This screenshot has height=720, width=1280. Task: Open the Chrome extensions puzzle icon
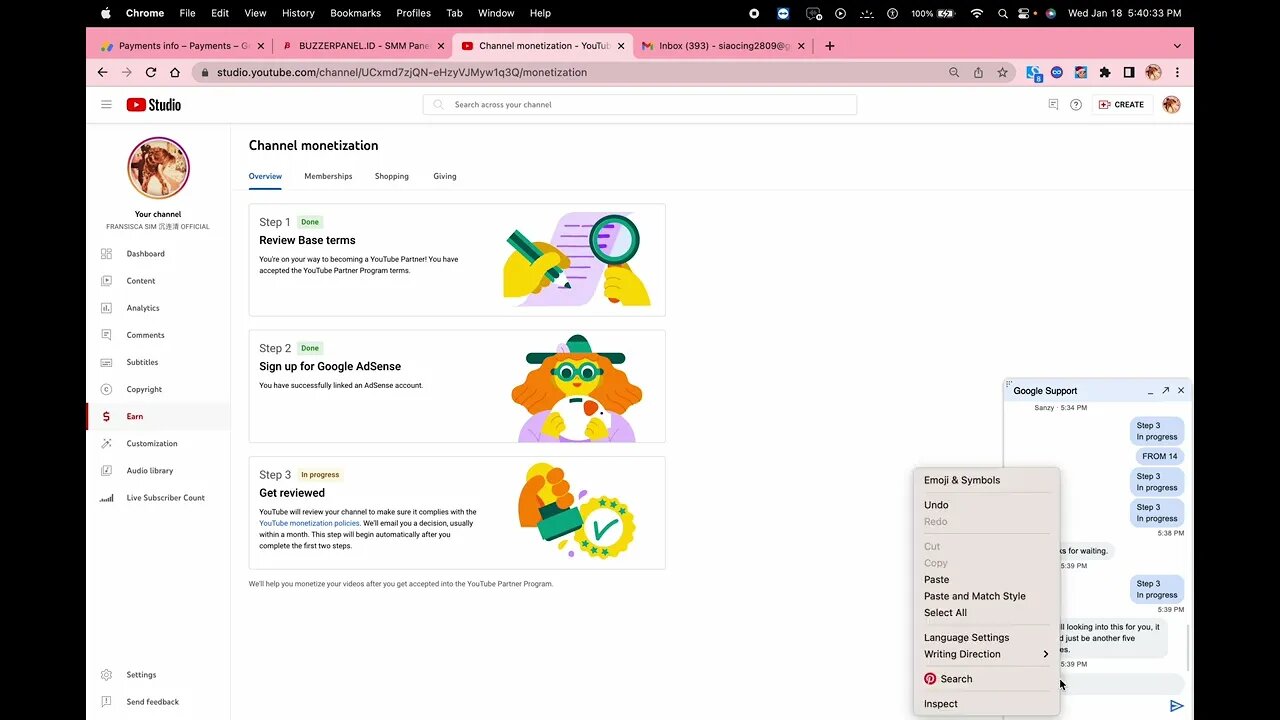point(1104,72)
